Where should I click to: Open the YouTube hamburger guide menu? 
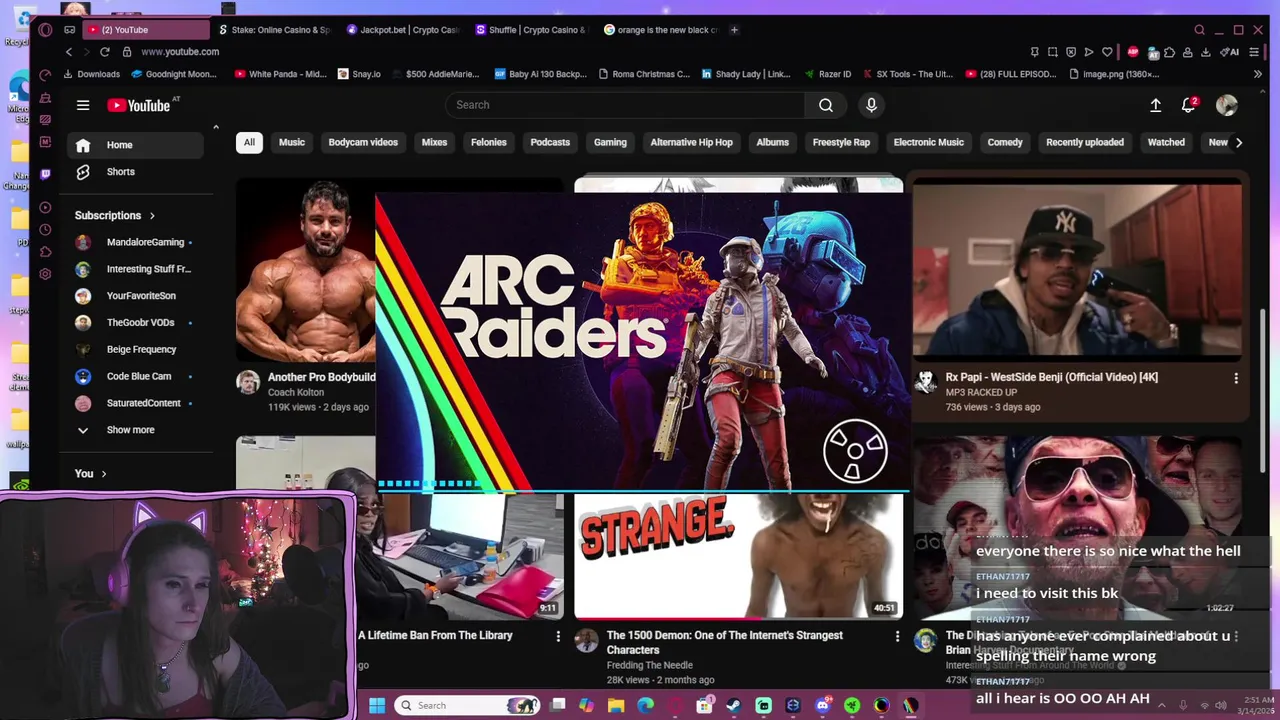83,105
